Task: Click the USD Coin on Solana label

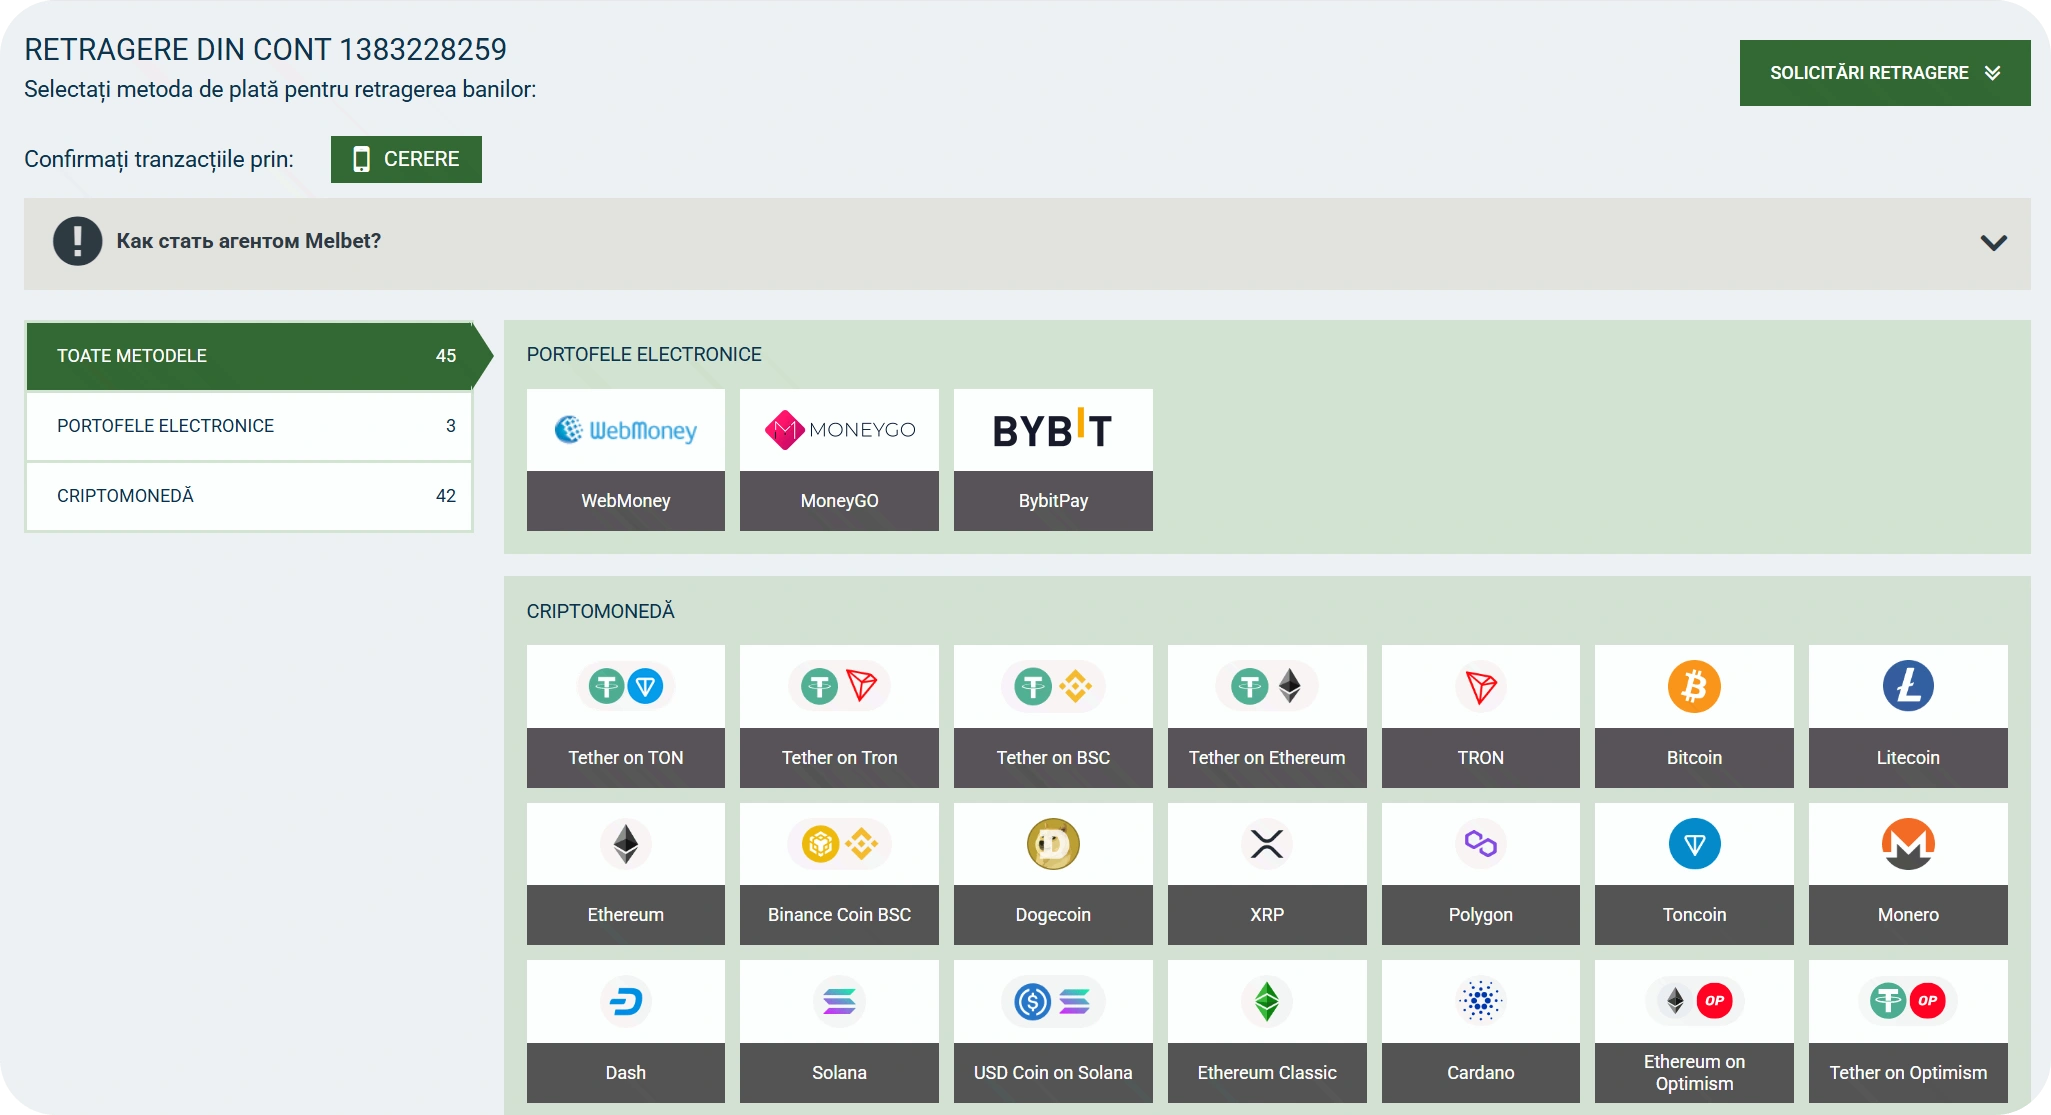Action: 1053,1073
